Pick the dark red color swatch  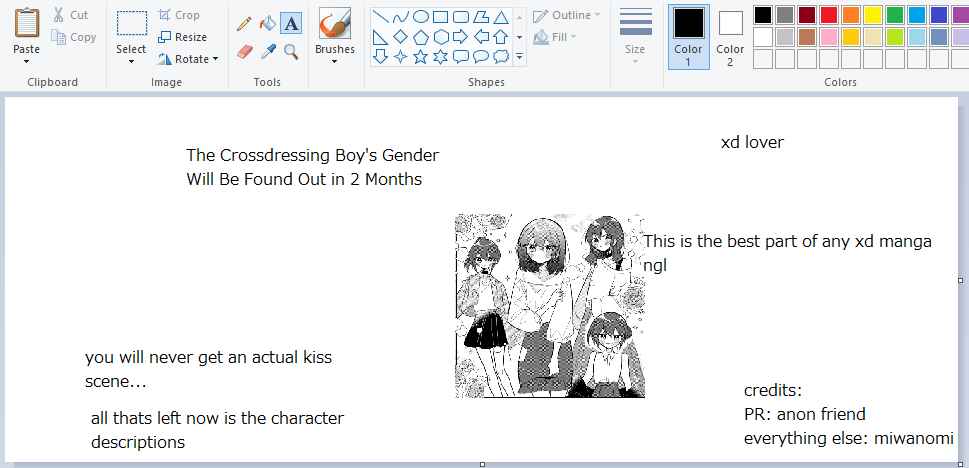[807, 15]
